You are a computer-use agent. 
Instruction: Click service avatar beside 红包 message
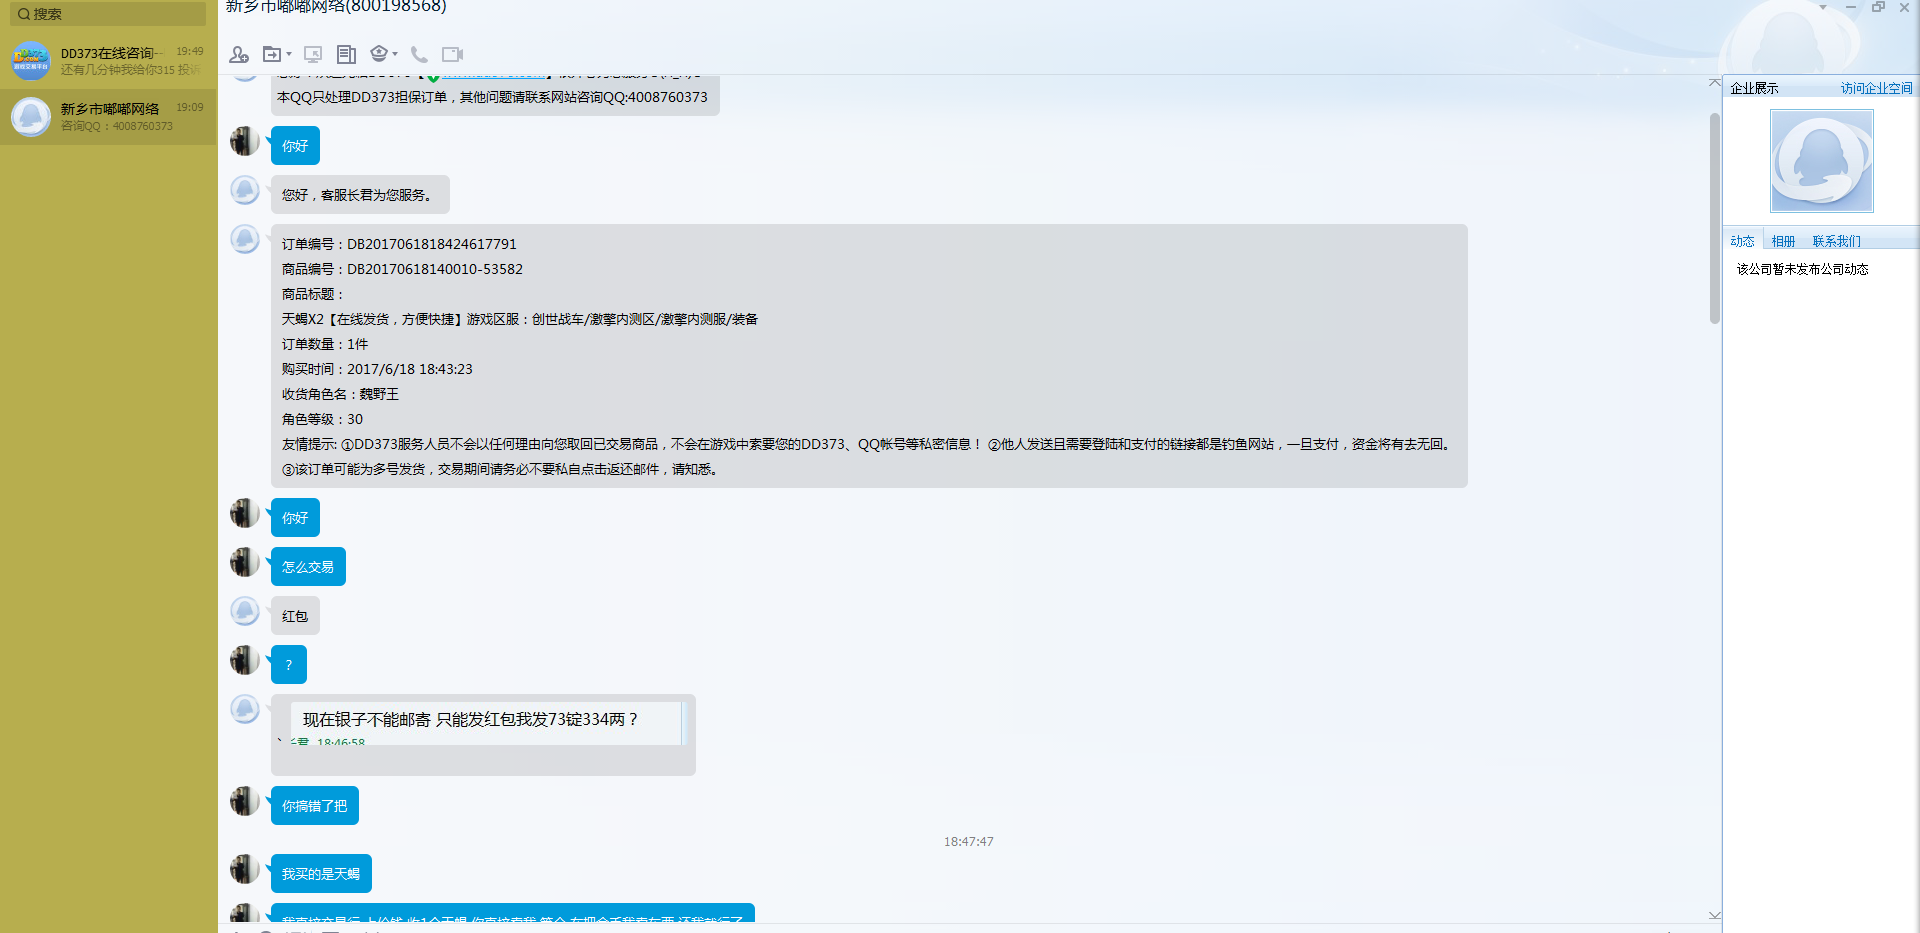tap(245, 611)
